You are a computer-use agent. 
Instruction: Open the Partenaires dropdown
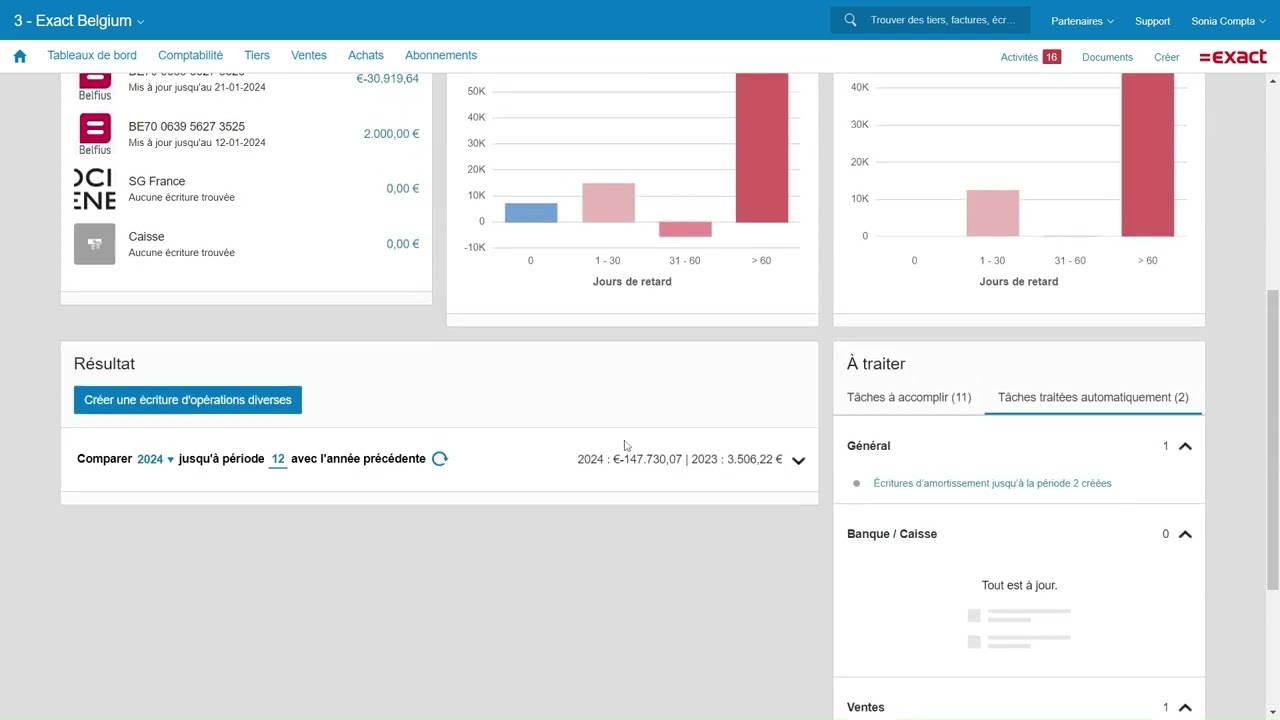(x=1082, y=21)
